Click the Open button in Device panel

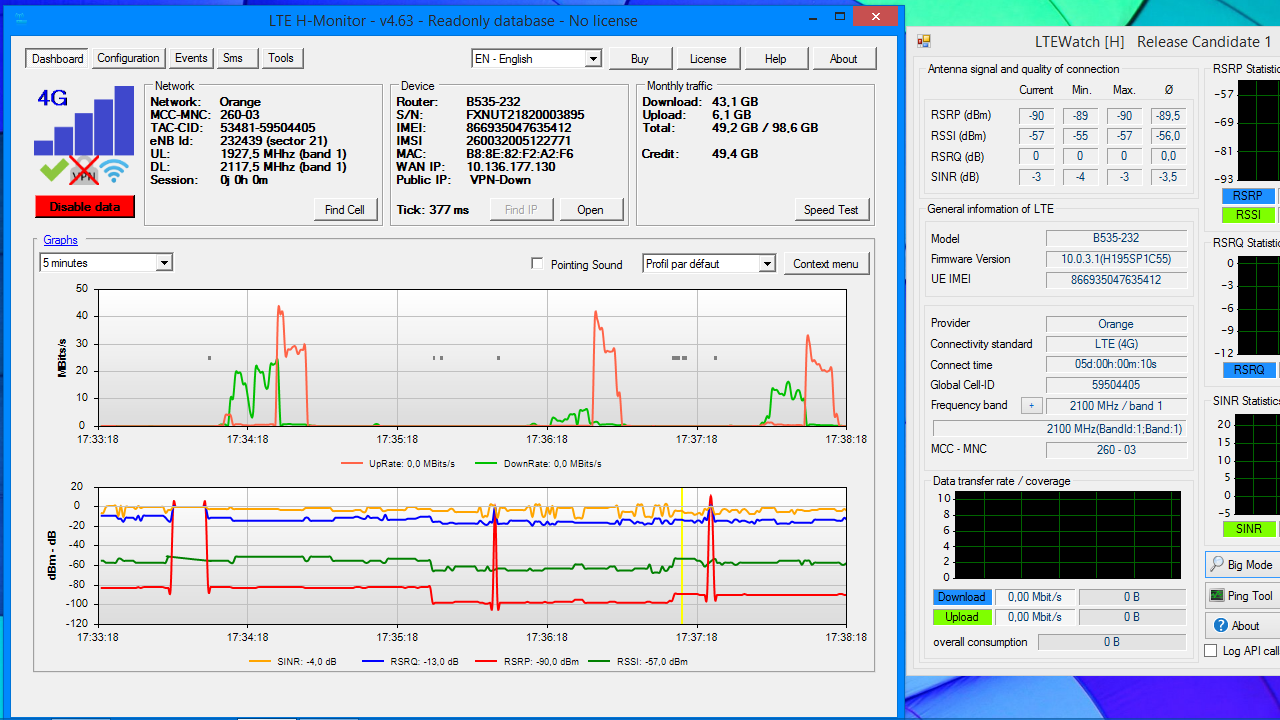(x=590, y=209)
